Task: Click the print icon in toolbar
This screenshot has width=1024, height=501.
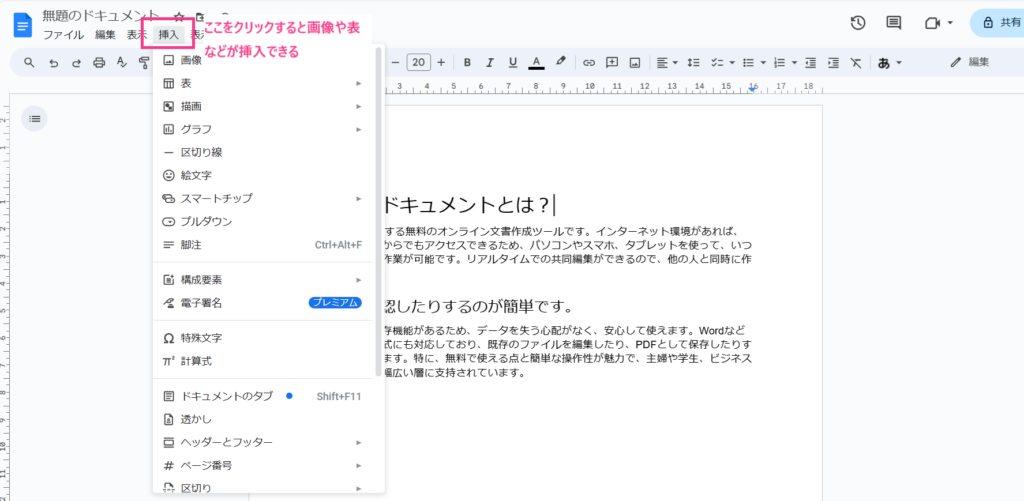Action: pos(99,62)
